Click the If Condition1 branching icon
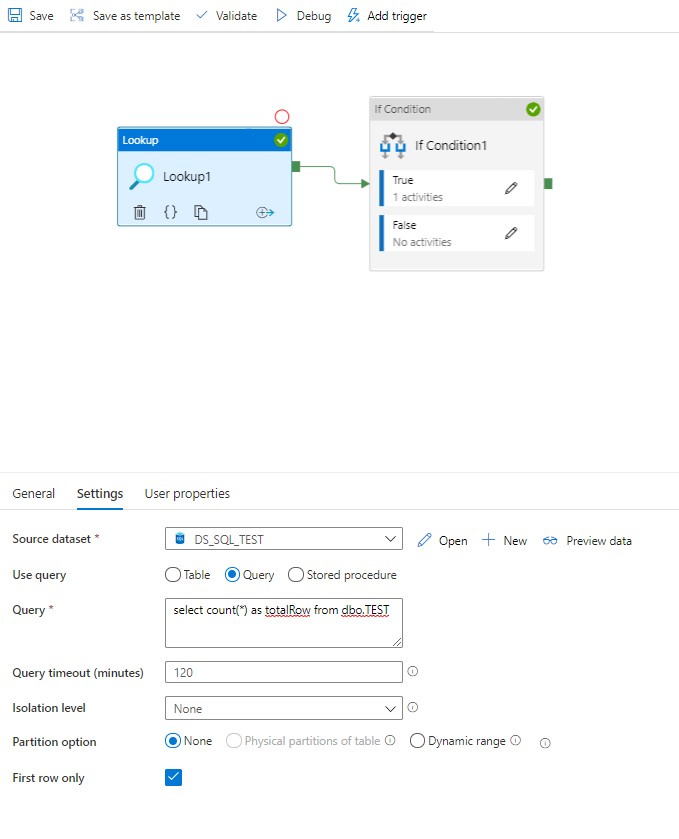Viewport: 679px width, 839px height. point(393,146)
